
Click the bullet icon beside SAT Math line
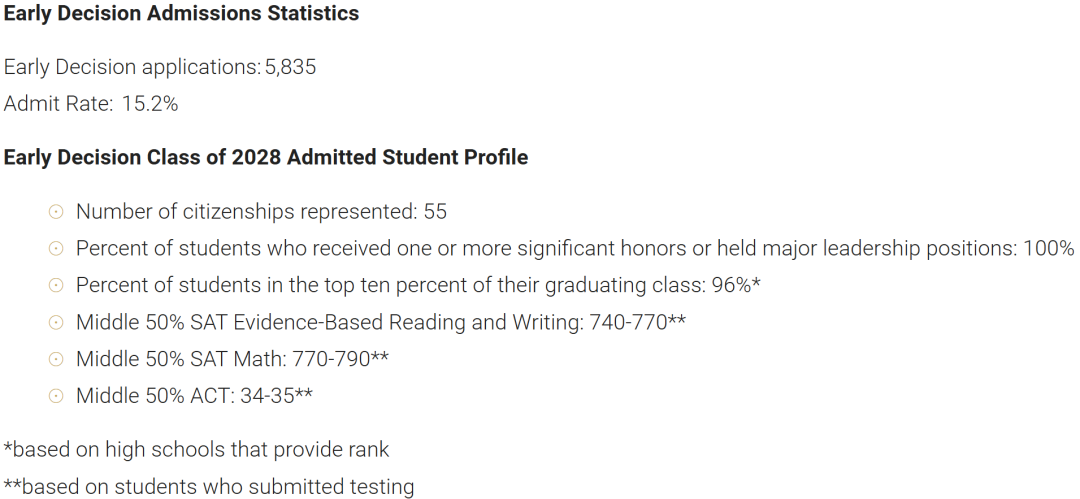point(56,359)
